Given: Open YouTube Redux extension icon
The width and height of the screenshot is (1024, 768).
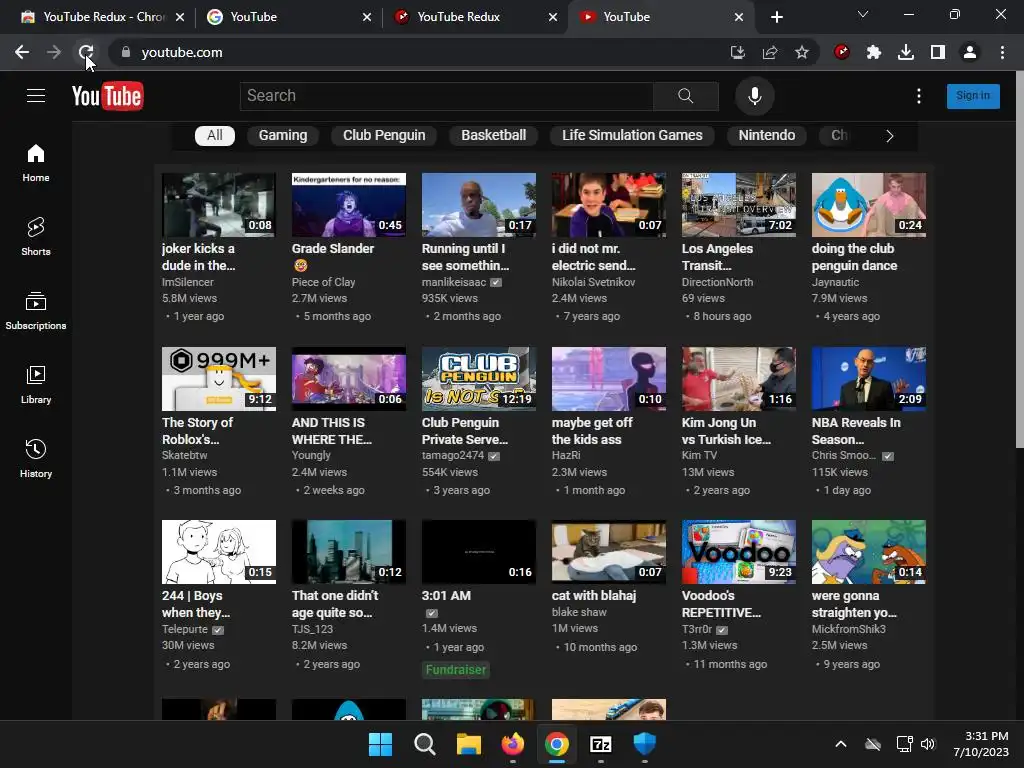Looking at the screenshot, I should [842, 52].
